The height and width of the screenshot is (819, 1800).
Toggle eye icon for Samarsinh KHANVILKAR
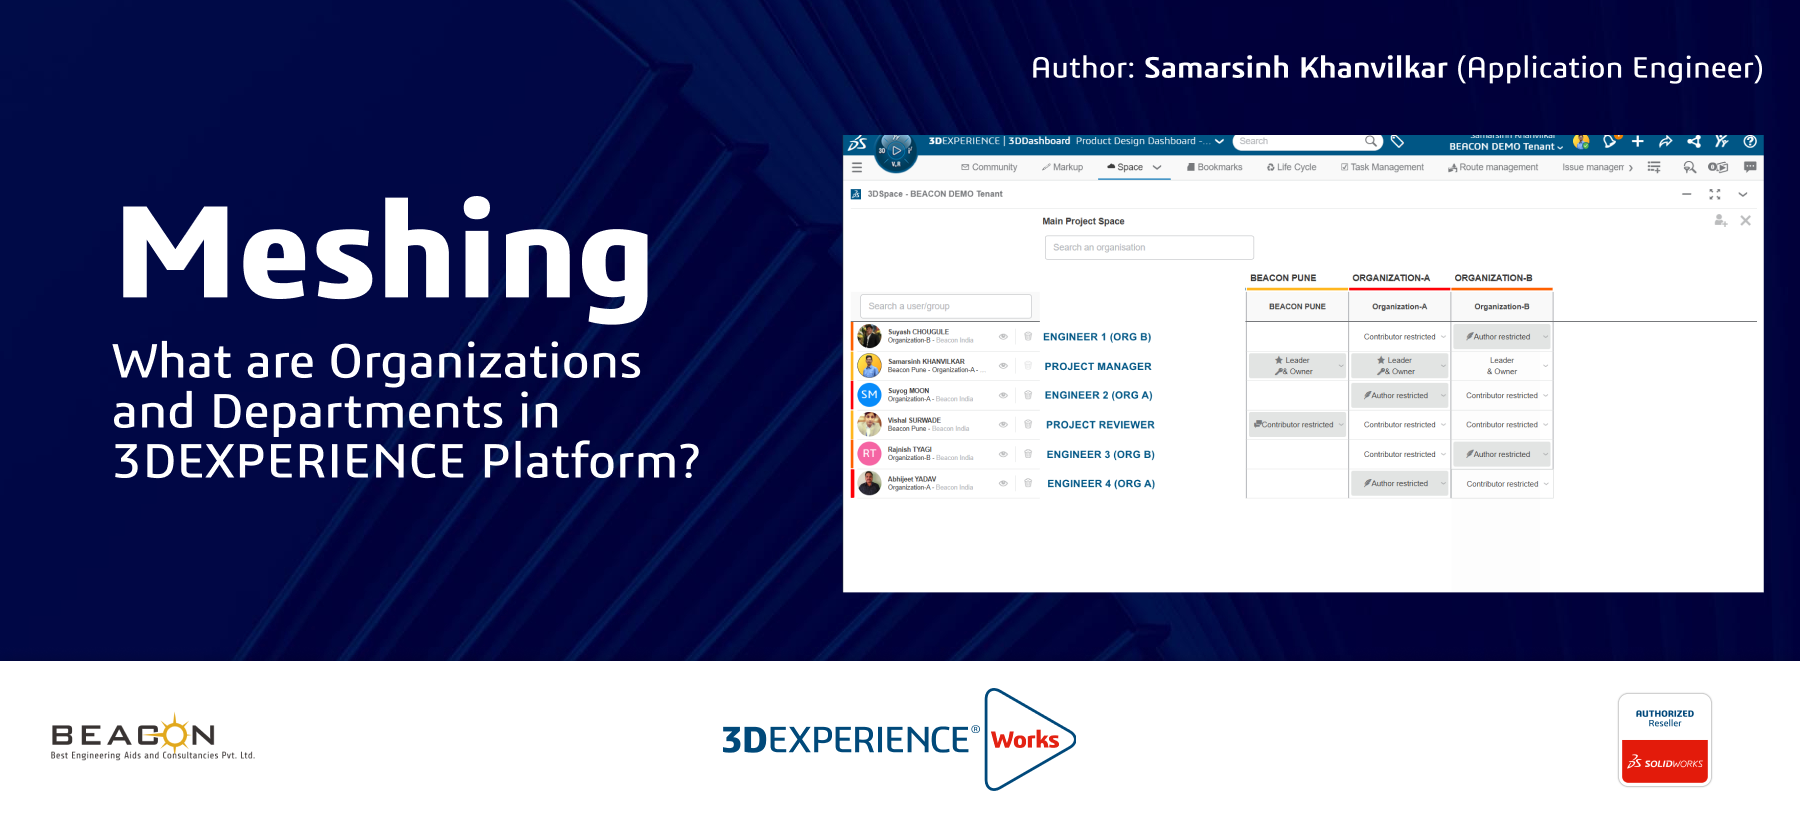coord(1003,366)
